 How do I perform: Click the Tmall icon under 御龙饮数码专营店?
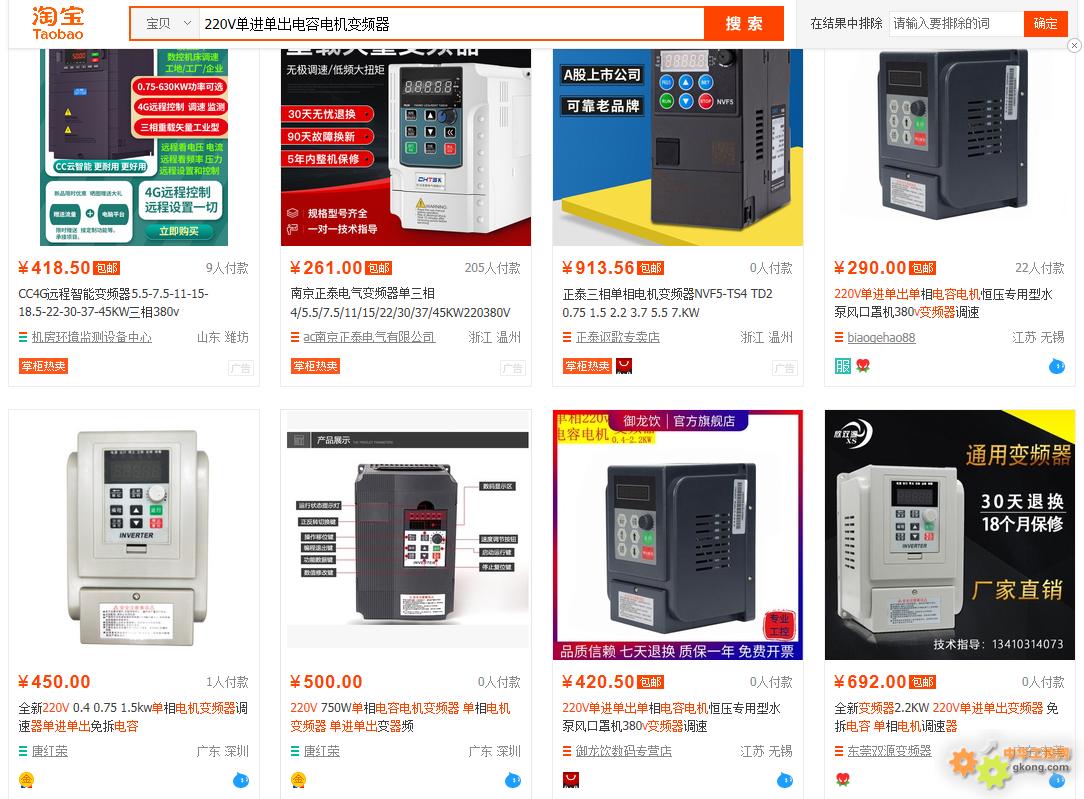click(x=571, y=780)
